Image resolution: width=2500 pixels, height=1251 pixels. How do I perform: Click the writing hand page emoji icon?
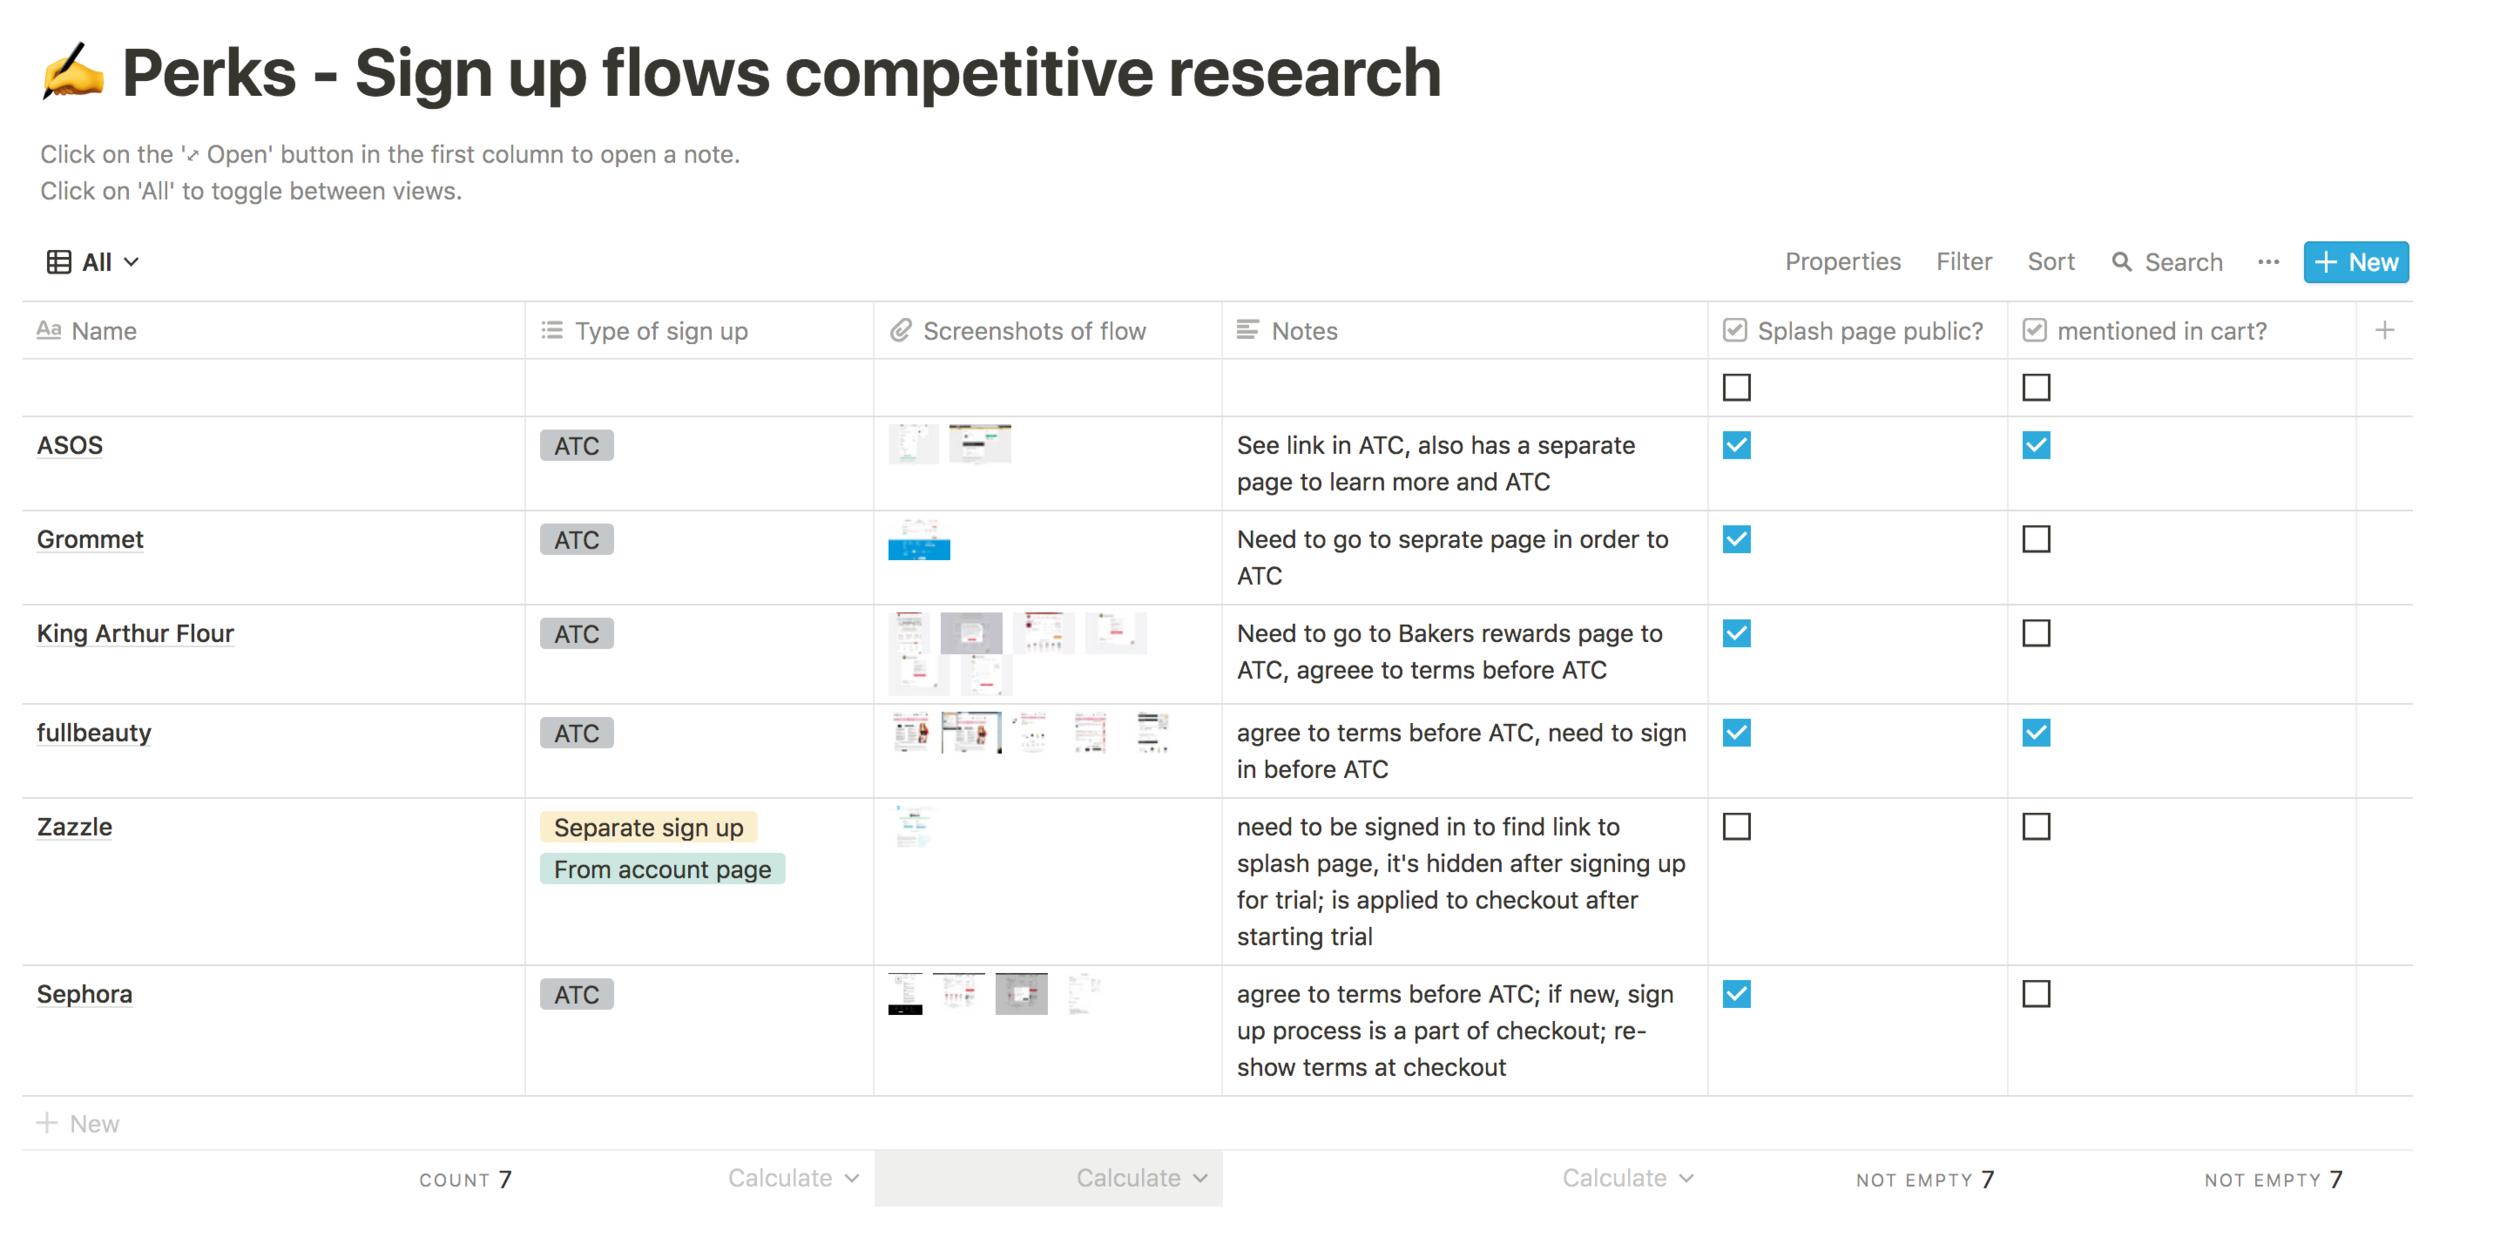point(72,72)
